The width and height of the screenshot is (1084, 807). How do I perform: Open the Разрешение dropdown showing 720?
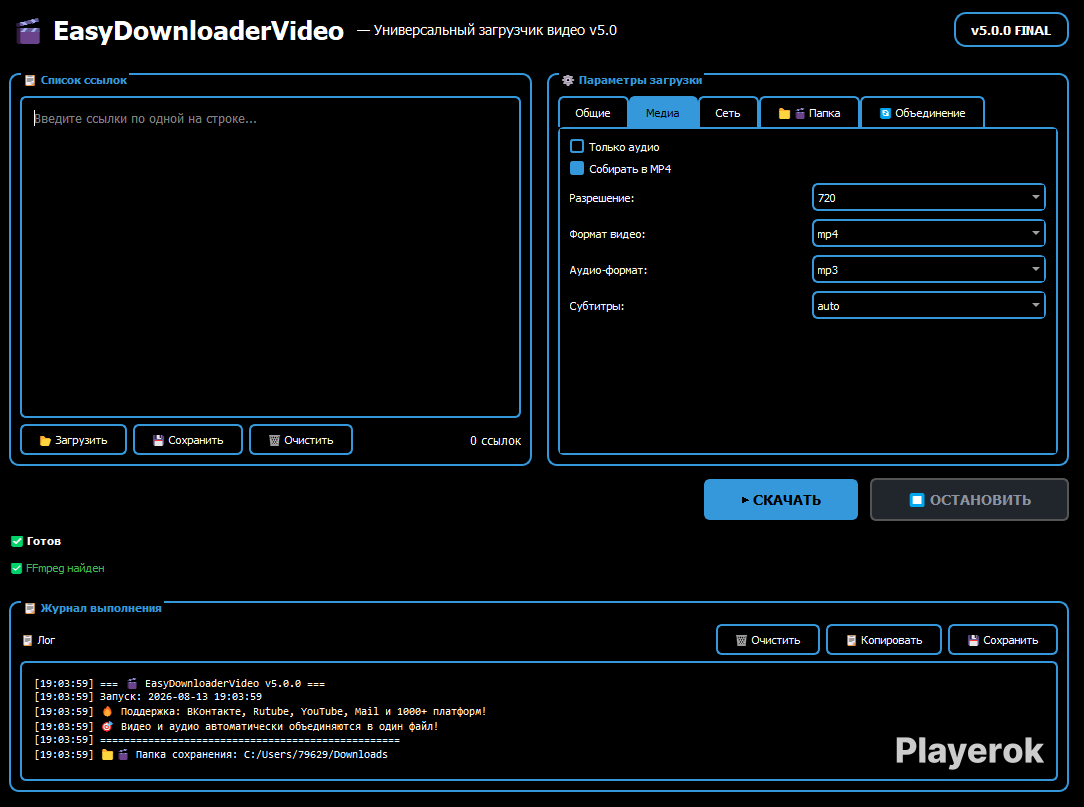[928, 198]
